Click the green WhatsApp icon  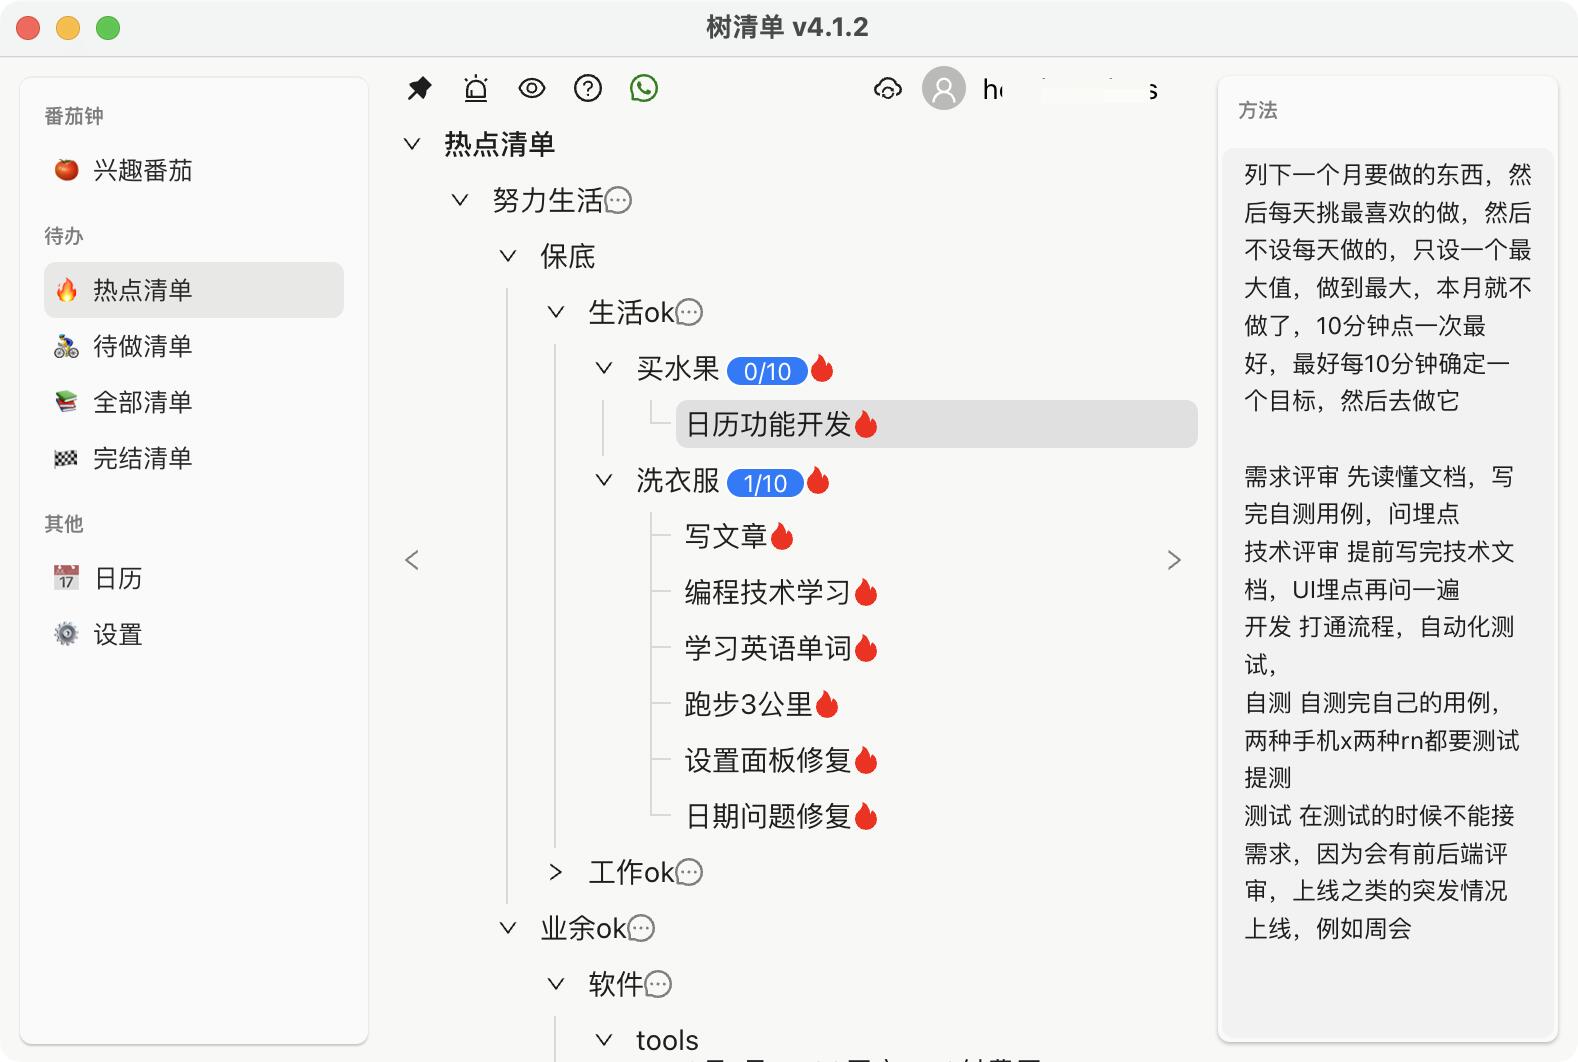click(x=644, y=89)
